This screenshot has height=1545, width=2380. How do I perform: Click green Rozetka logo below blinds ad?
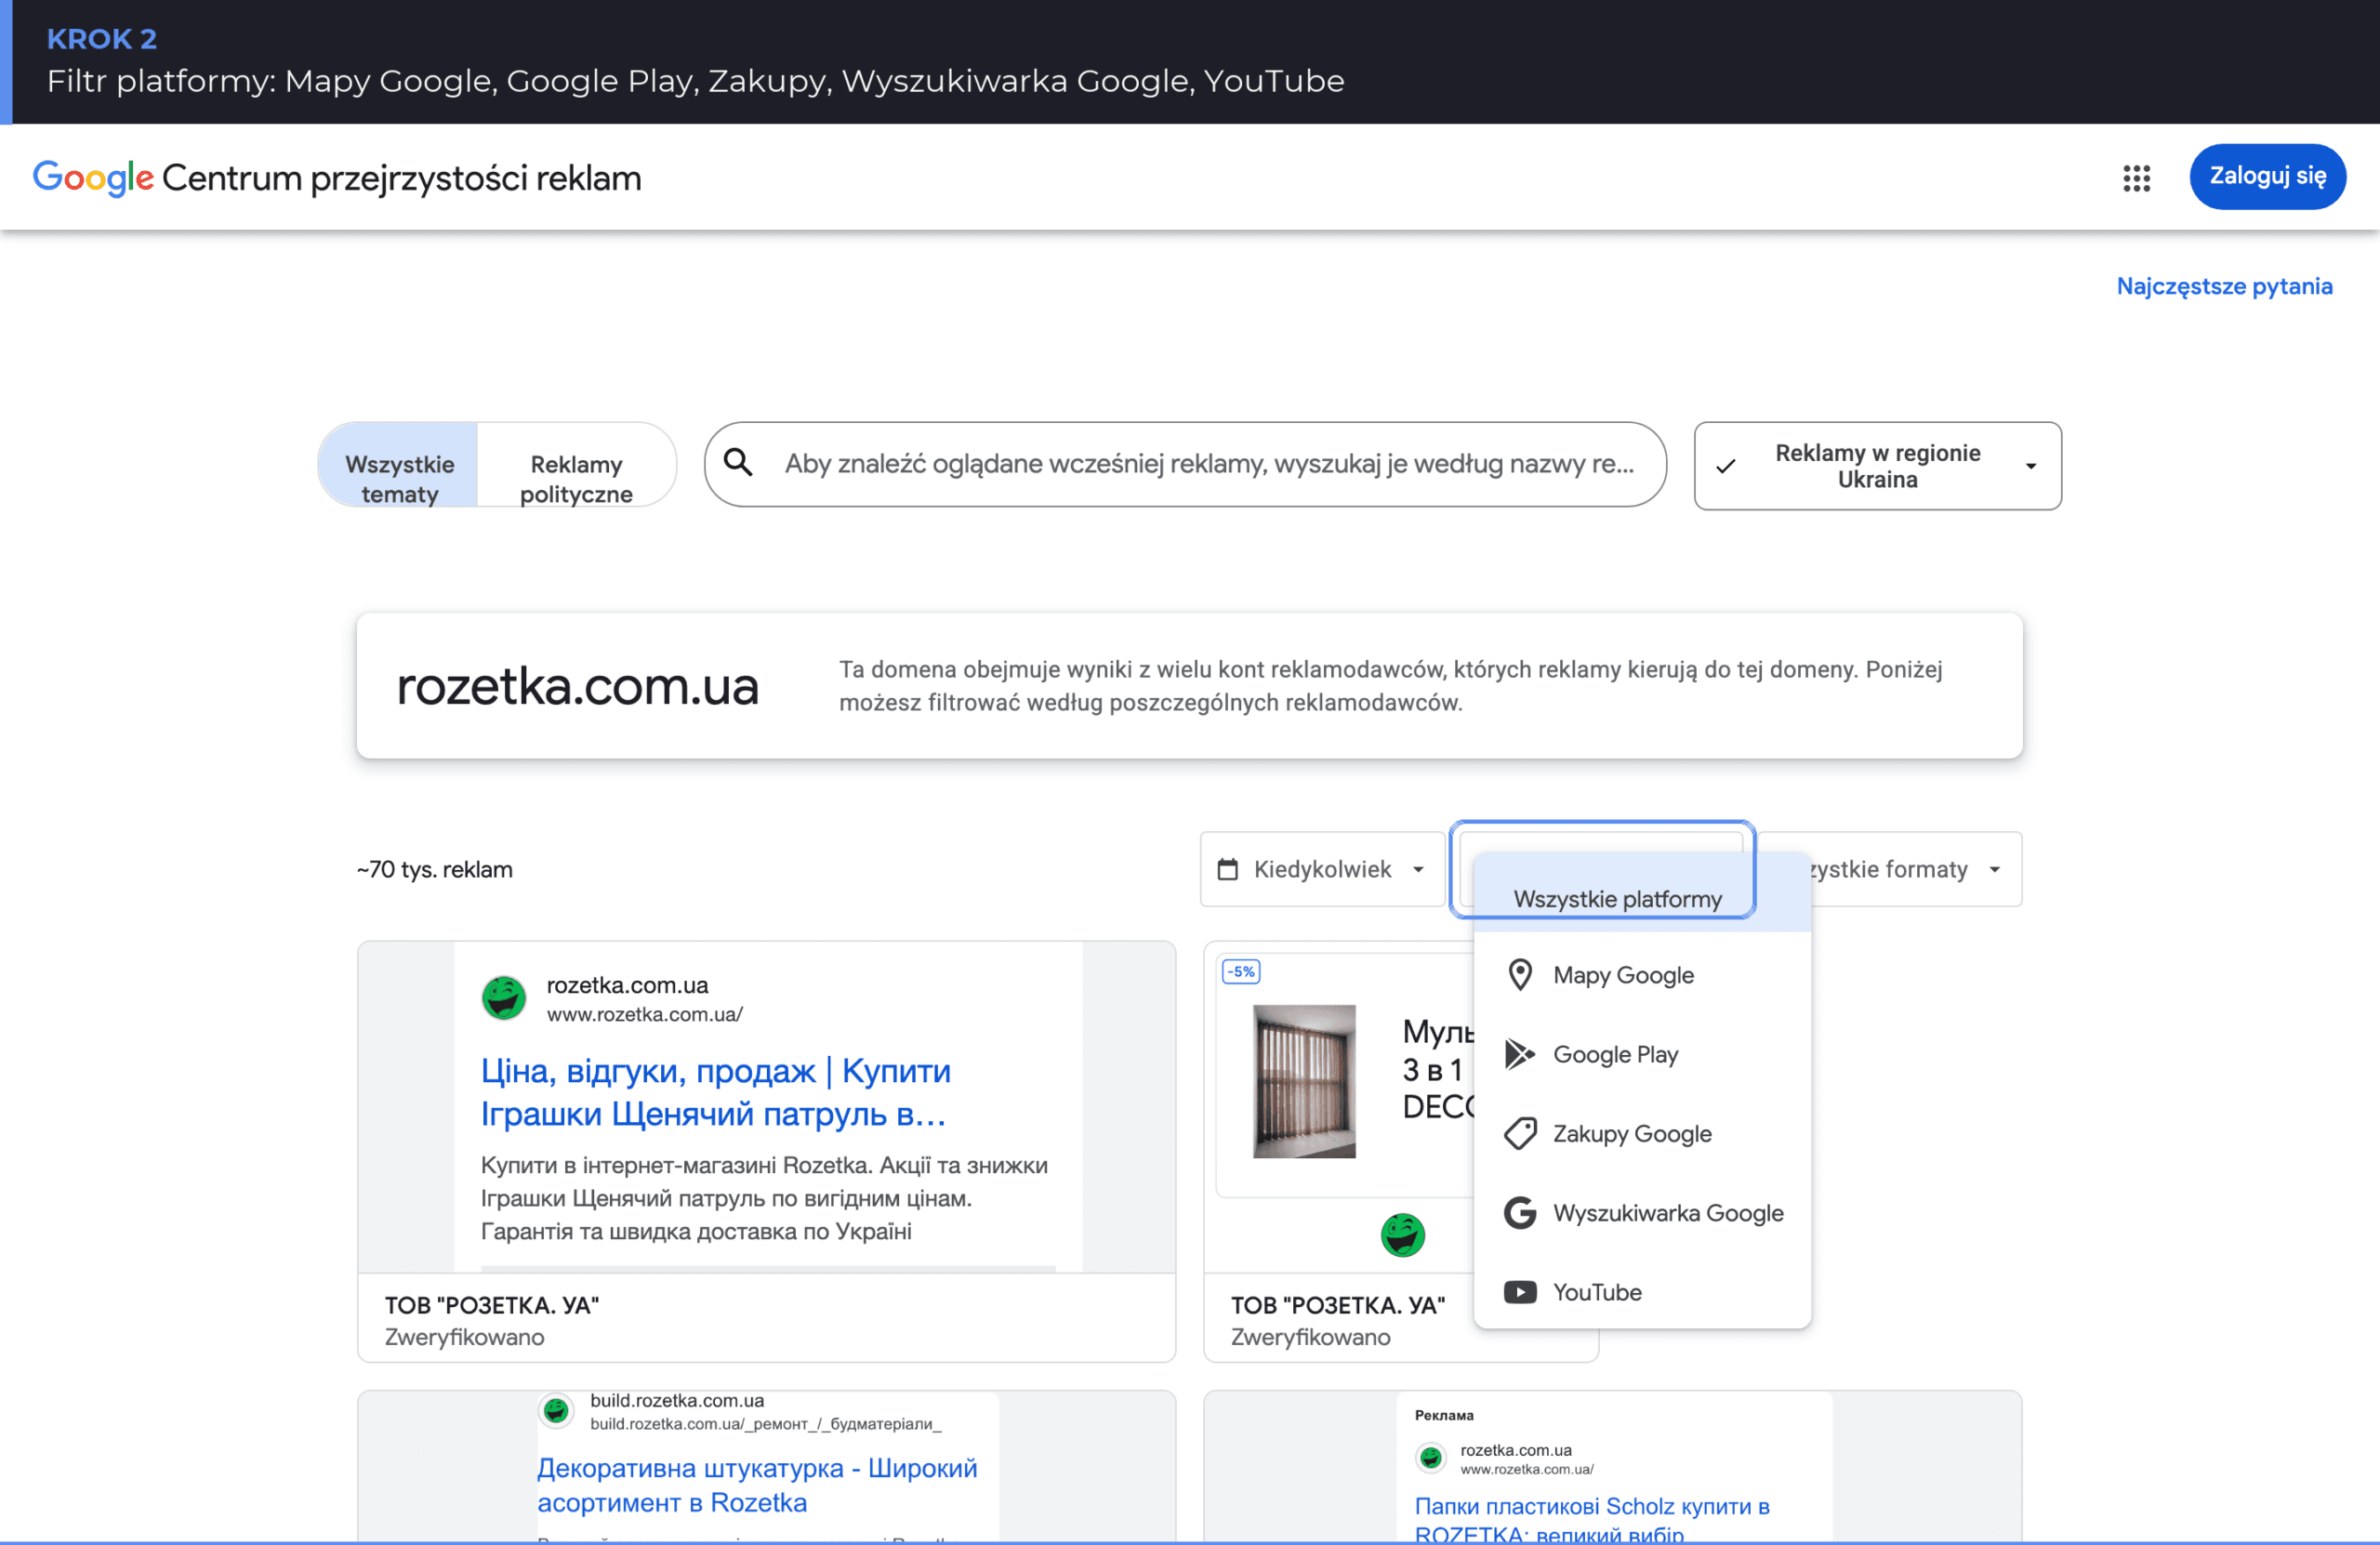pyautogui.click(x=1402, y=1235)
